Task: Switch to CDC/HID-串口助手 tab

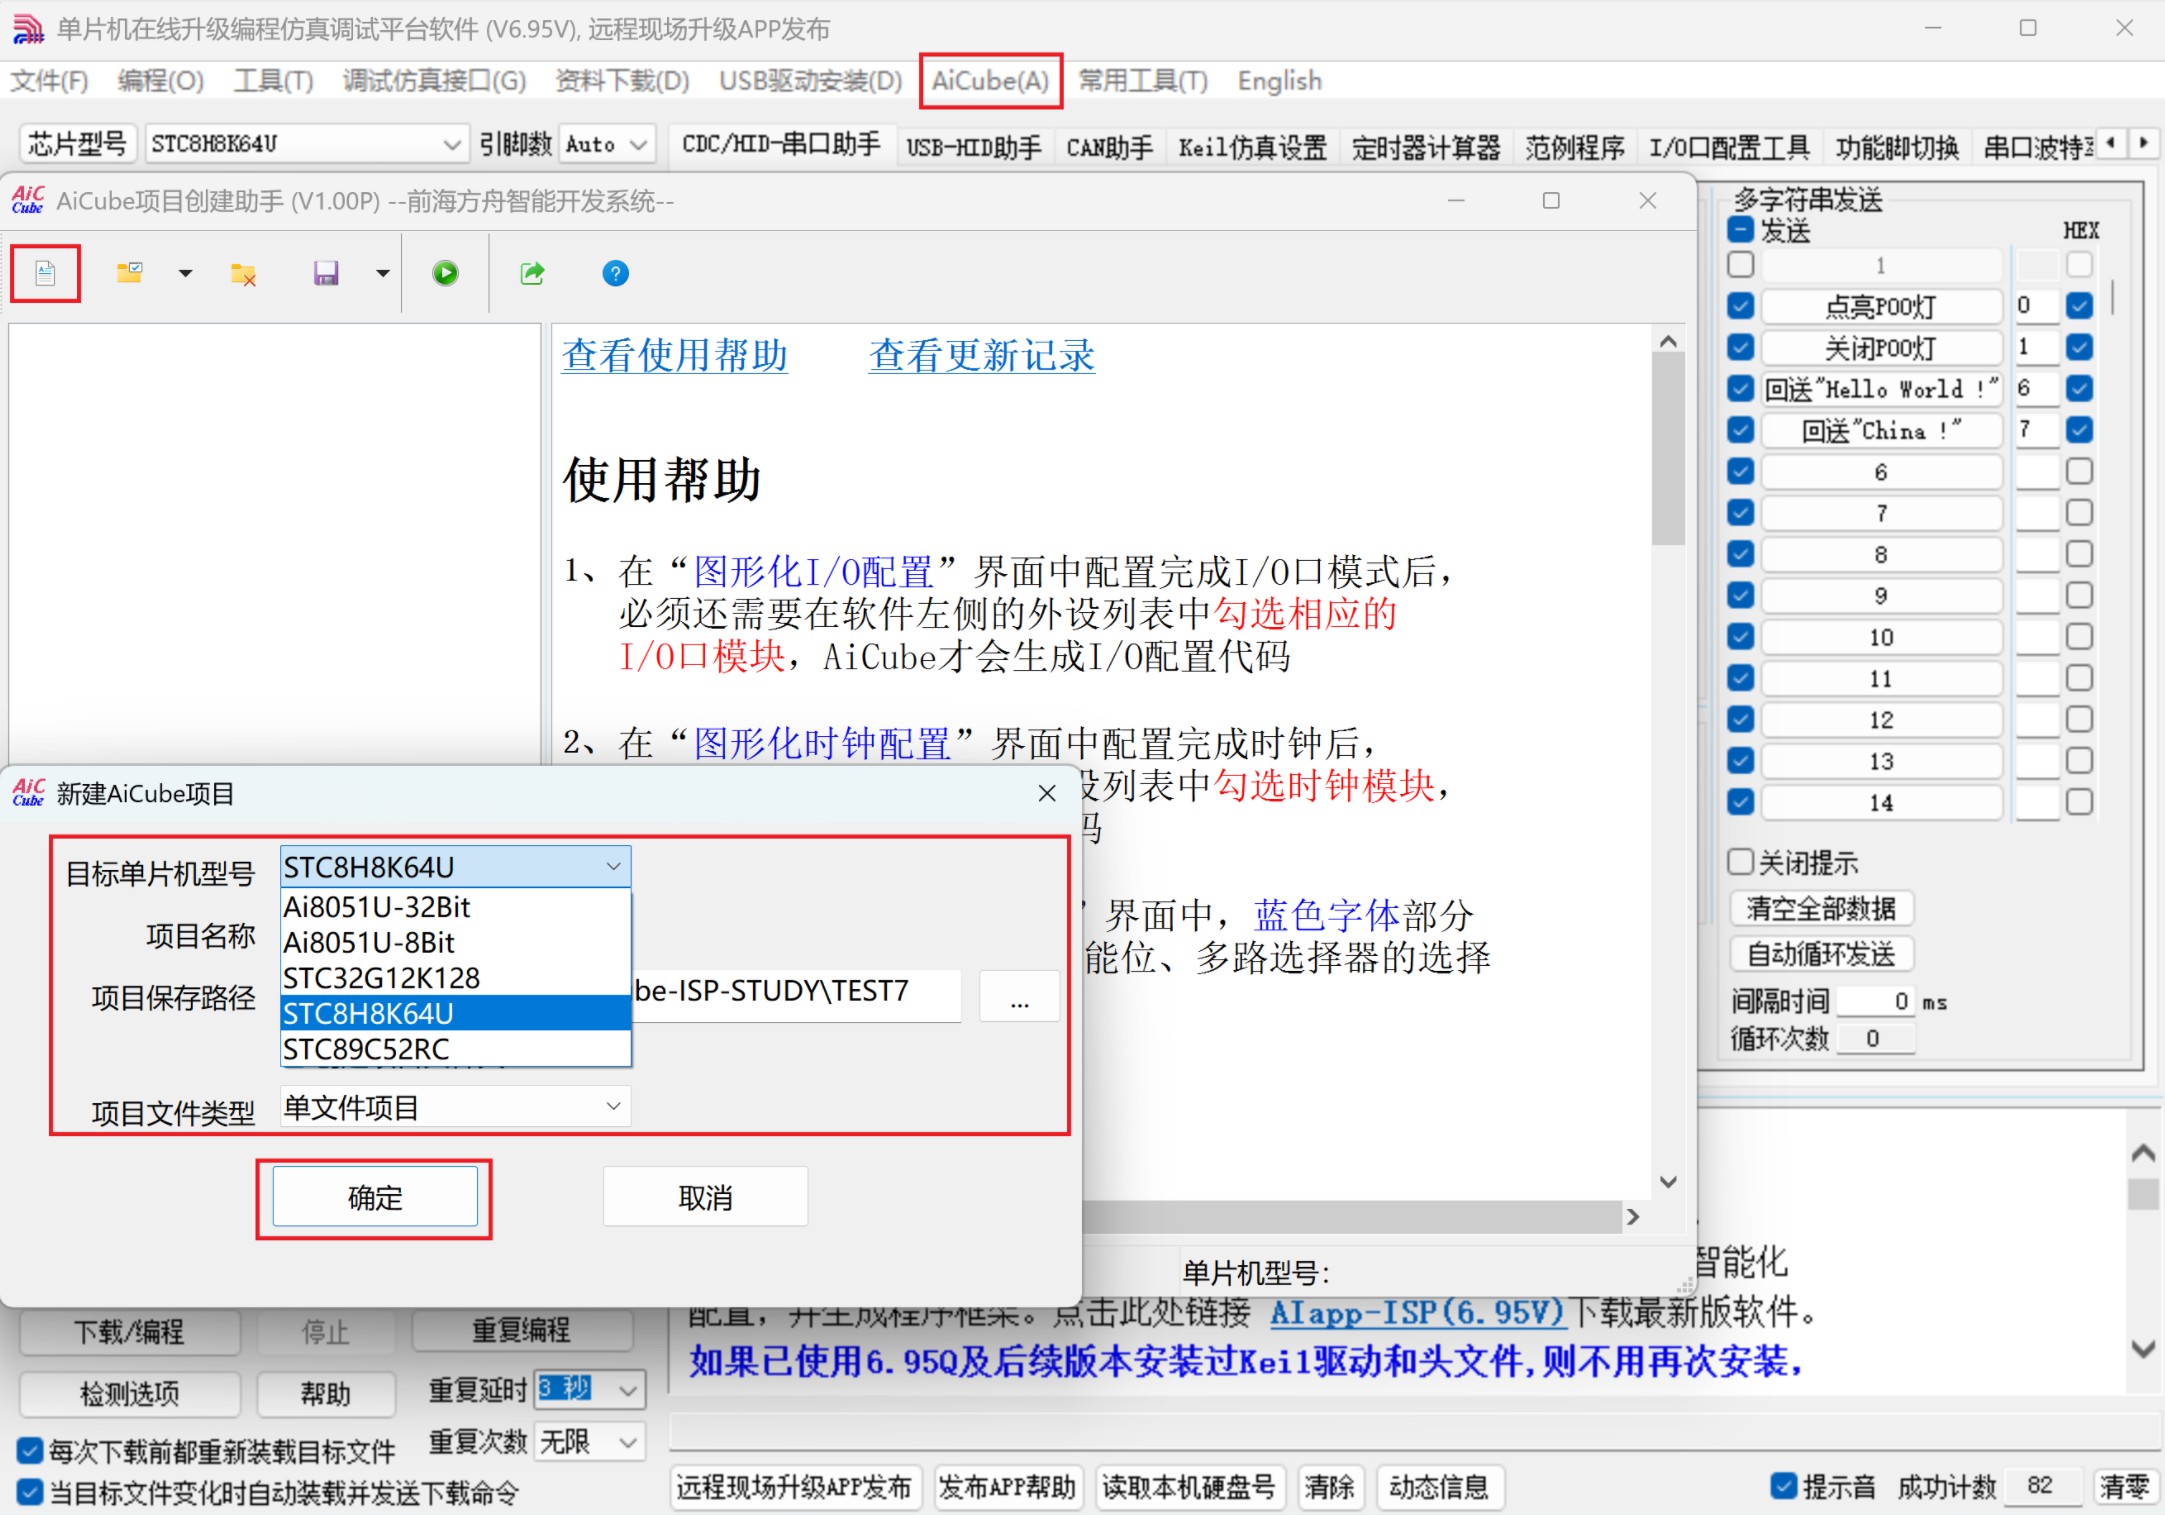Action: [781, 145]
